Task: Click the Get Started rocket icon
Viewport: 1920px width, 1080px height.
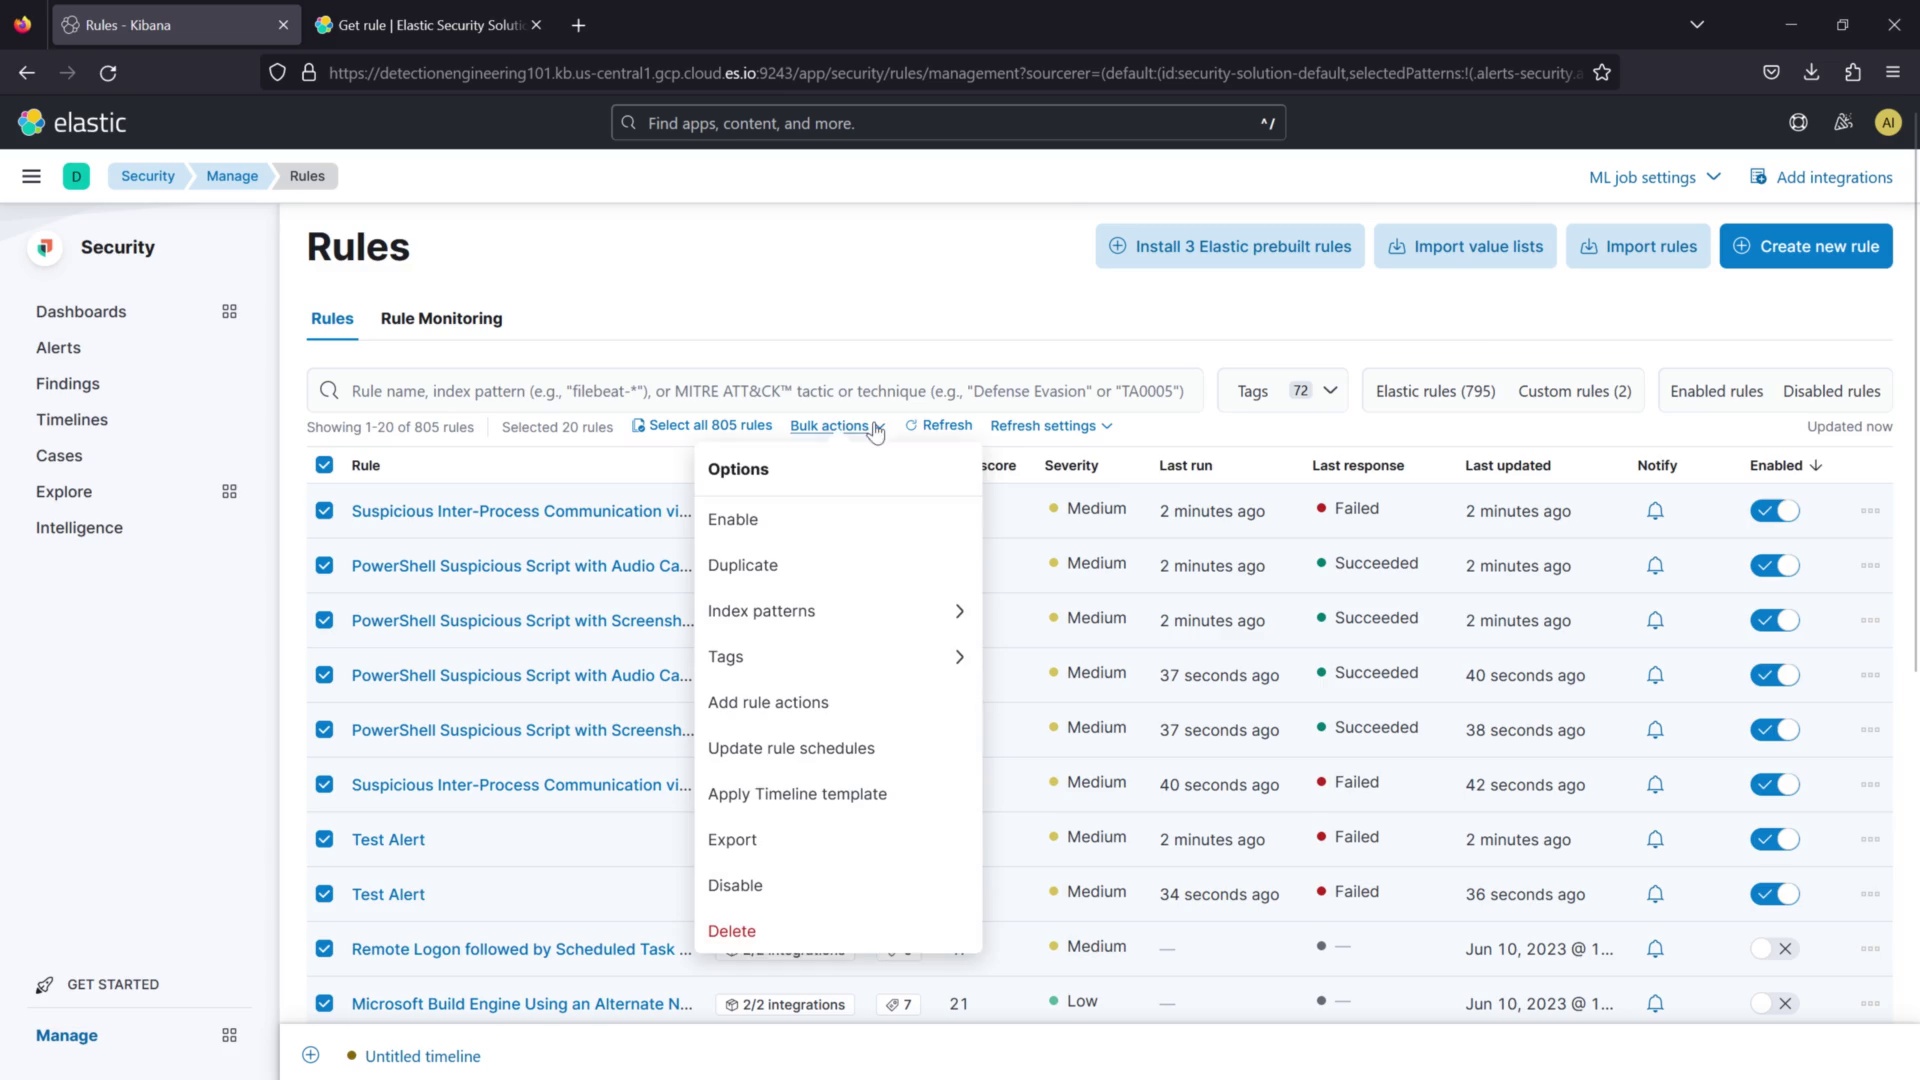Action: tap(44, 985)
